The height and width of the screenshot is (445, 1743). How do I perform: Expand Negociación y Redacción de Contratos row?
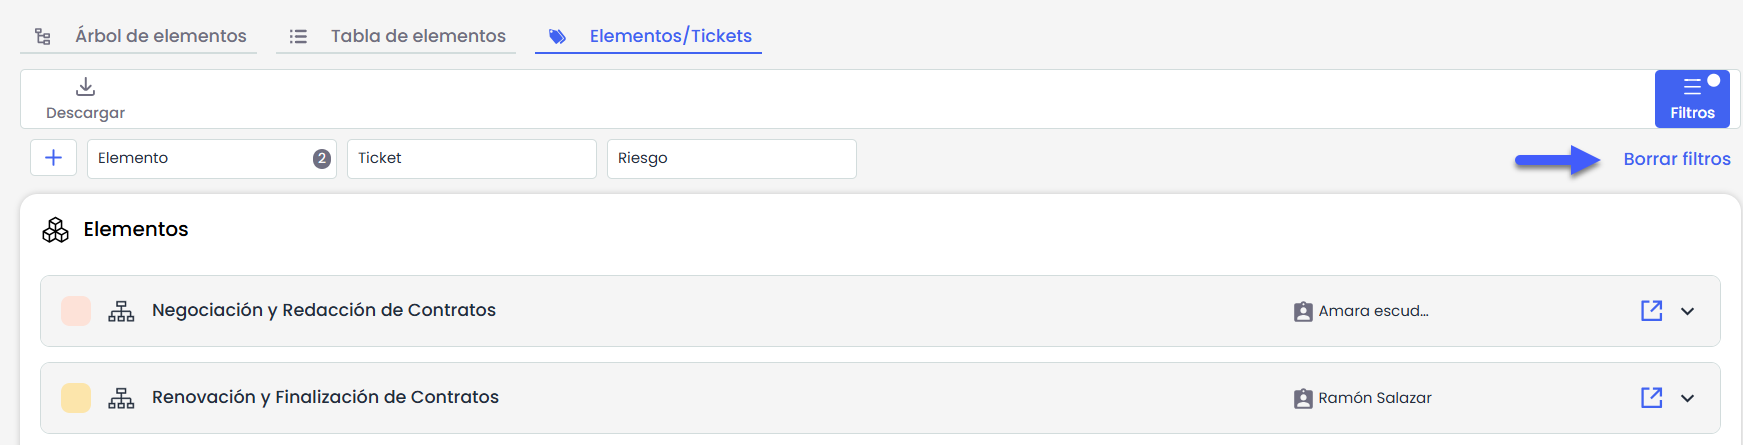tap(1687, 311)
